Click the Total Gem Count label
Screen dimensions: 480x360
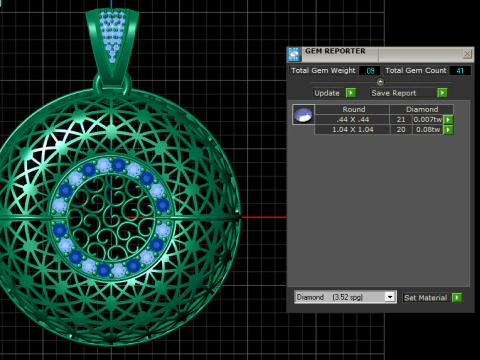click(416, 70)
